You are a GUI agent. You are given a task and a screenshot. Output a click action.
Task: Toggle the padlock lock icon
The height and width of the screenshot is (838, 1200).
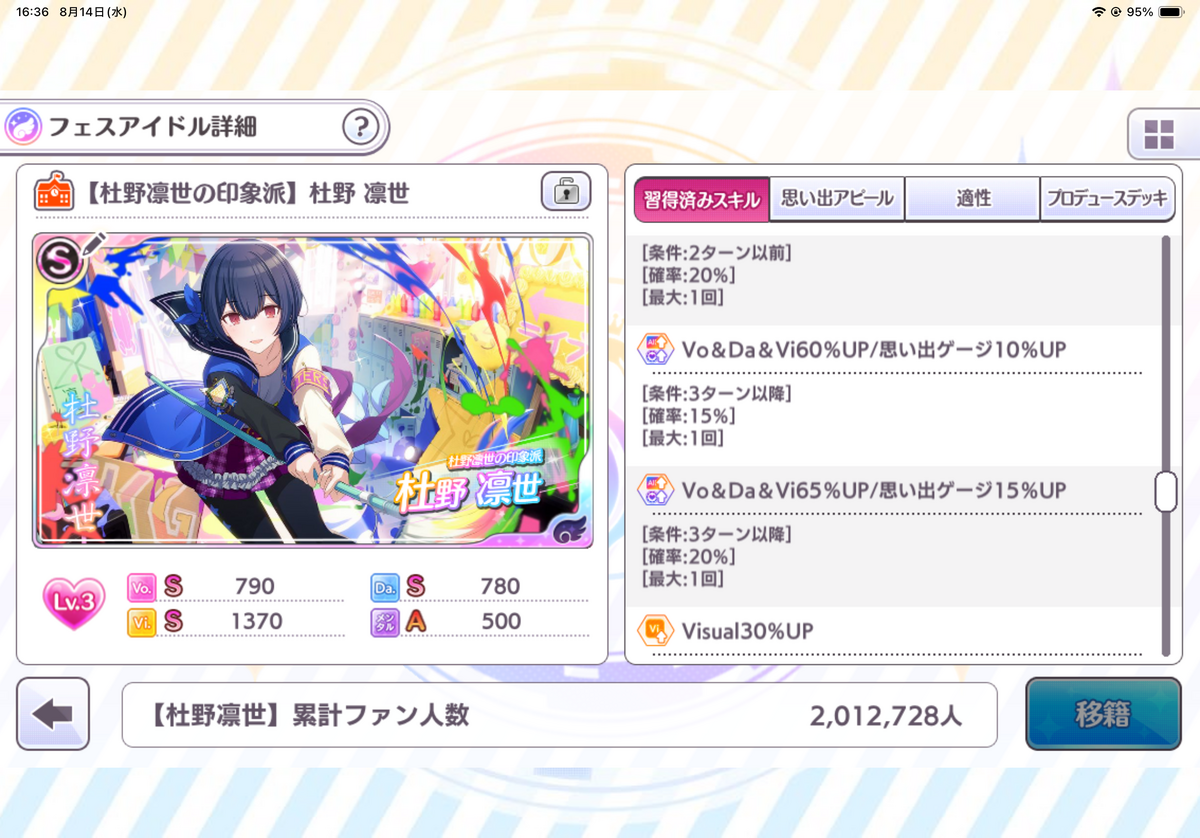(566, 191)
